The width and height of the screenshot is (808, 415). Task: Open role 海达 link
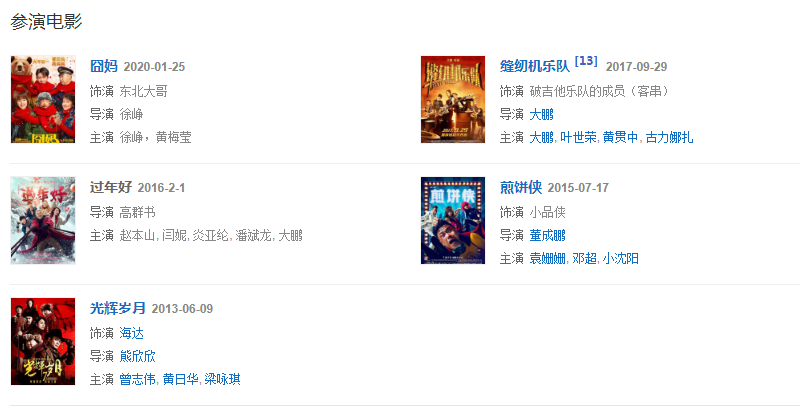tap(131, 334)
